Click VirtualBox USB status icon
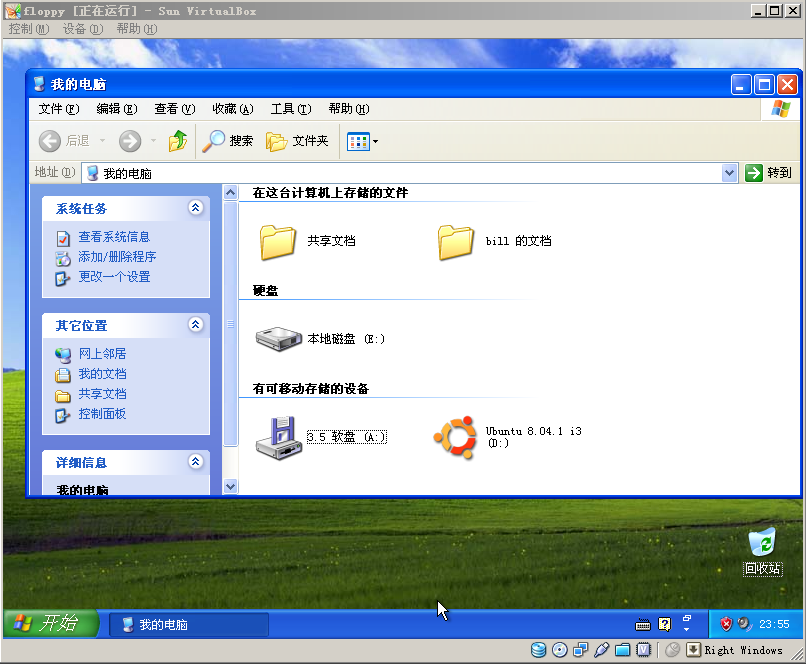The image size is (806, 664). point(601,650)
